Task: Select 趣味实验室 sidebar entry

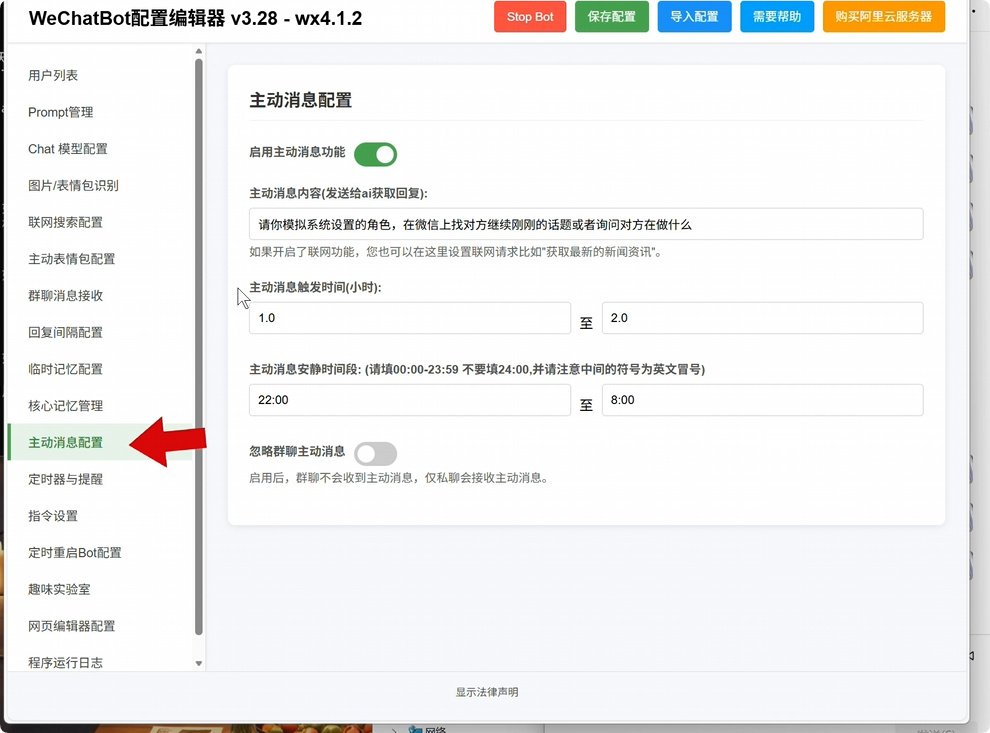Action: click(x=101, y=589)
